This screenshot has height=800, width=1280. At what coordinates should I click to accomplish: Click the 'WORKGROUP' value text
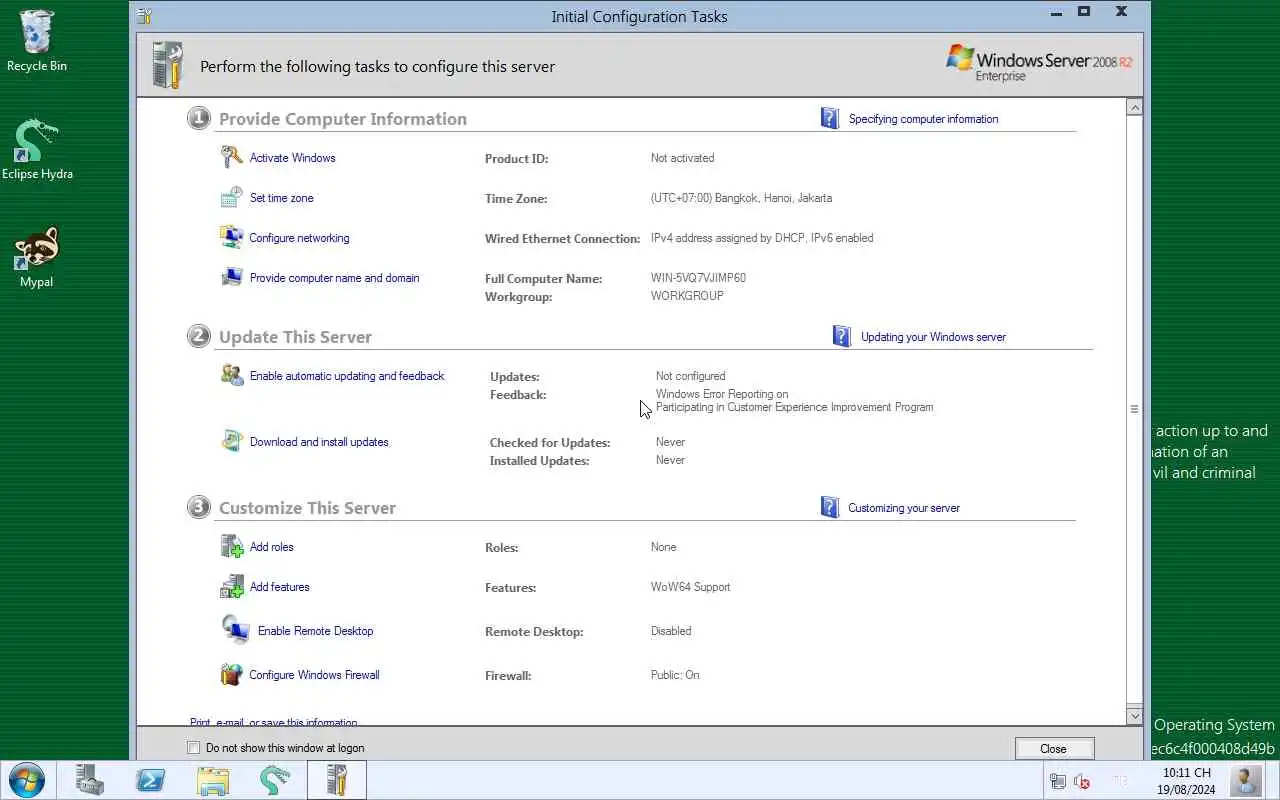tap(687, 296)
